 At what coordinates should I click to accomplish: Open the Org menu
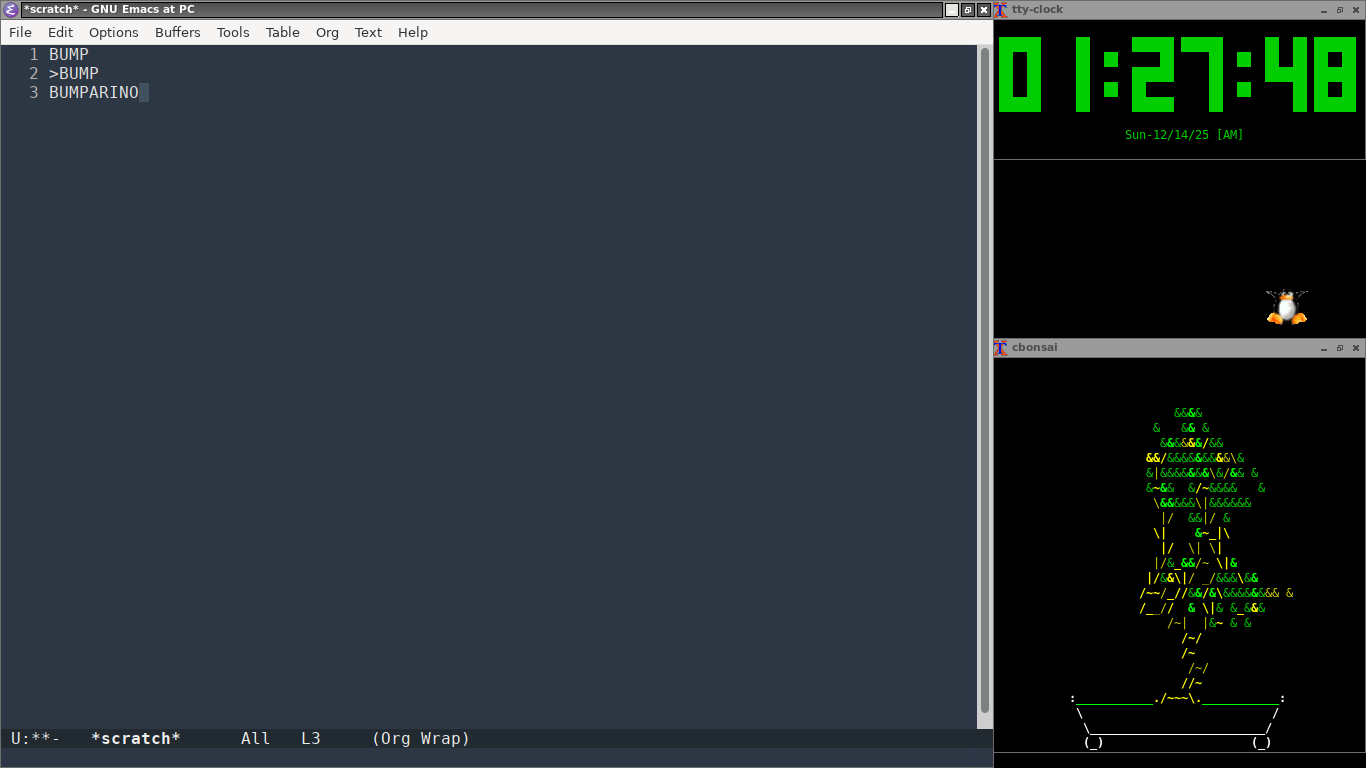pos(327,32)
